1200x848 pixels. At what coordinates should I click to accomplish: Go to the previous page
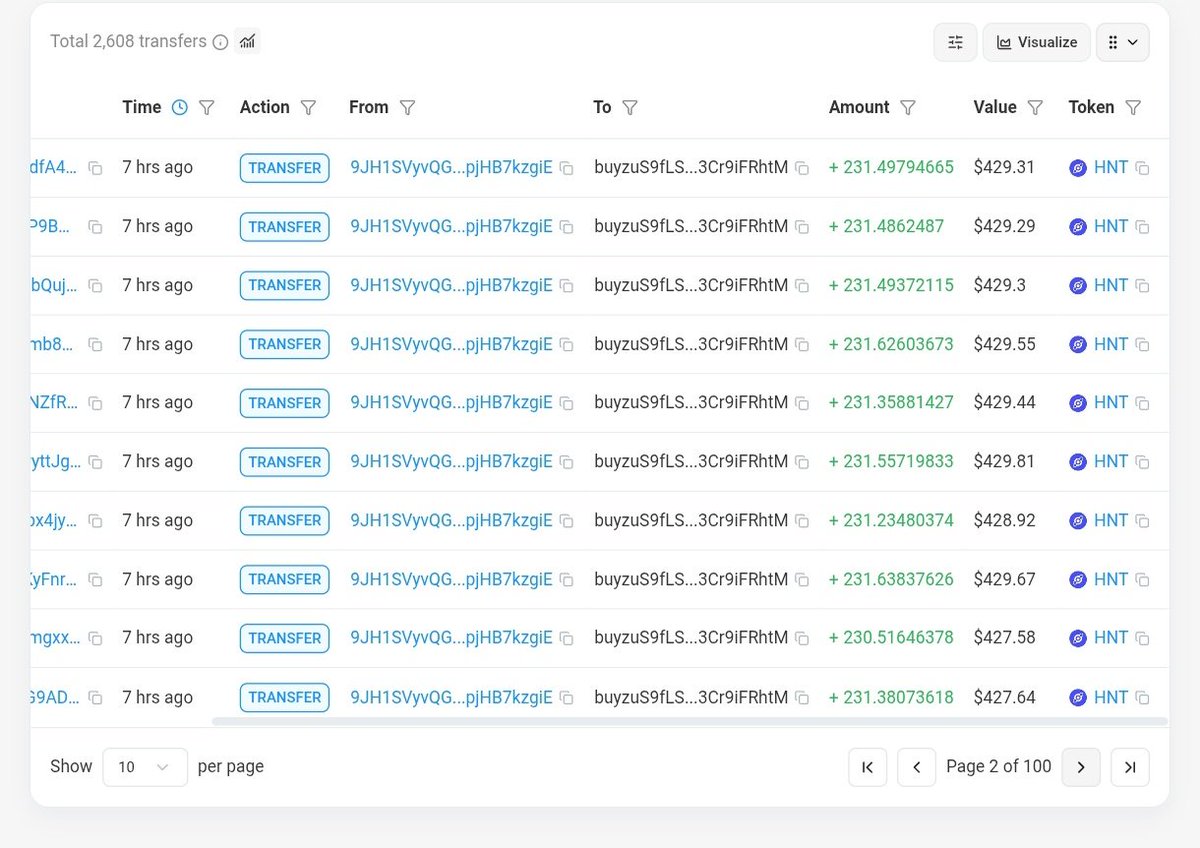click(x=917, y=767)
